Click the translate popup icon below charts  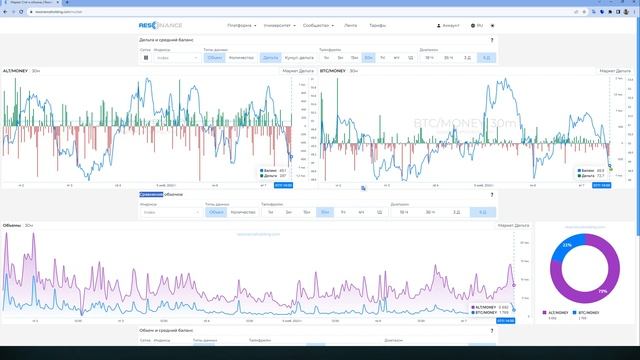tap(363, 188)
